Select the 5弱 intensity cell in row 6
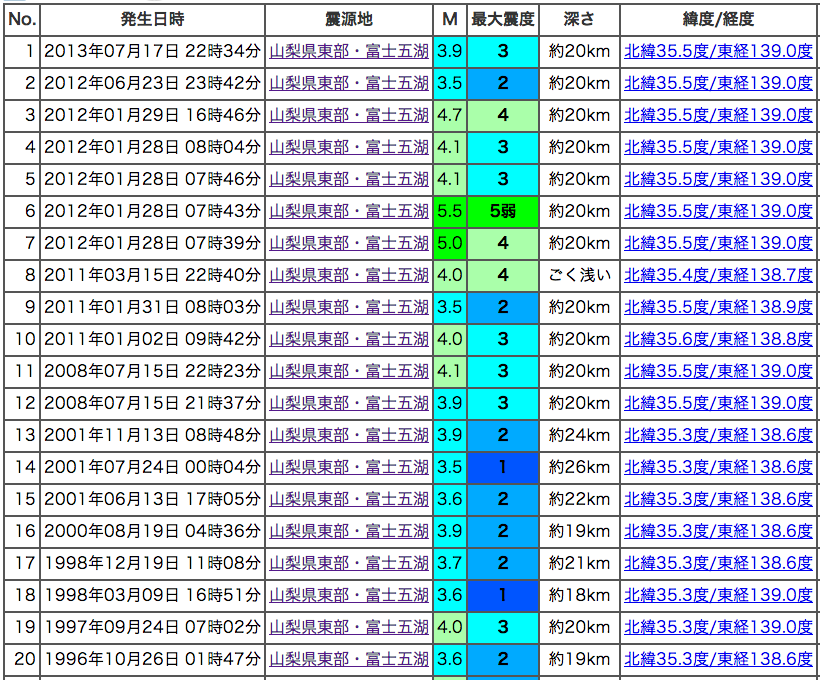The width and height of the screenshot is (820, 680). [501, 213]
